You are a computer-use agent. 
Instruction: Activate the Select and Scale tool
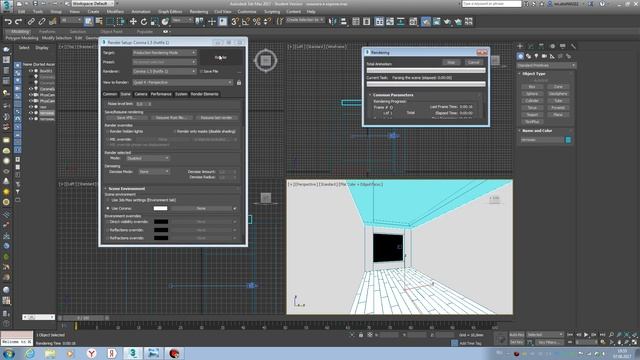154,22
